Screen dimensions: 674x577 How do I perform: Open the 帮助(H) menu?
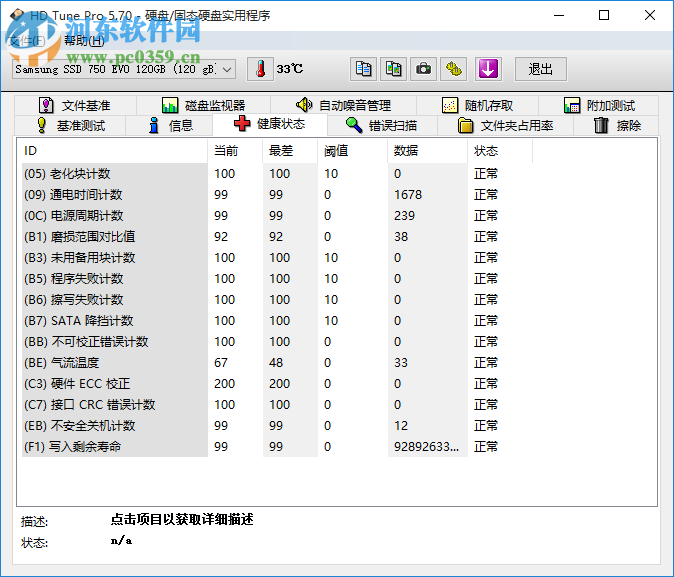84,41
